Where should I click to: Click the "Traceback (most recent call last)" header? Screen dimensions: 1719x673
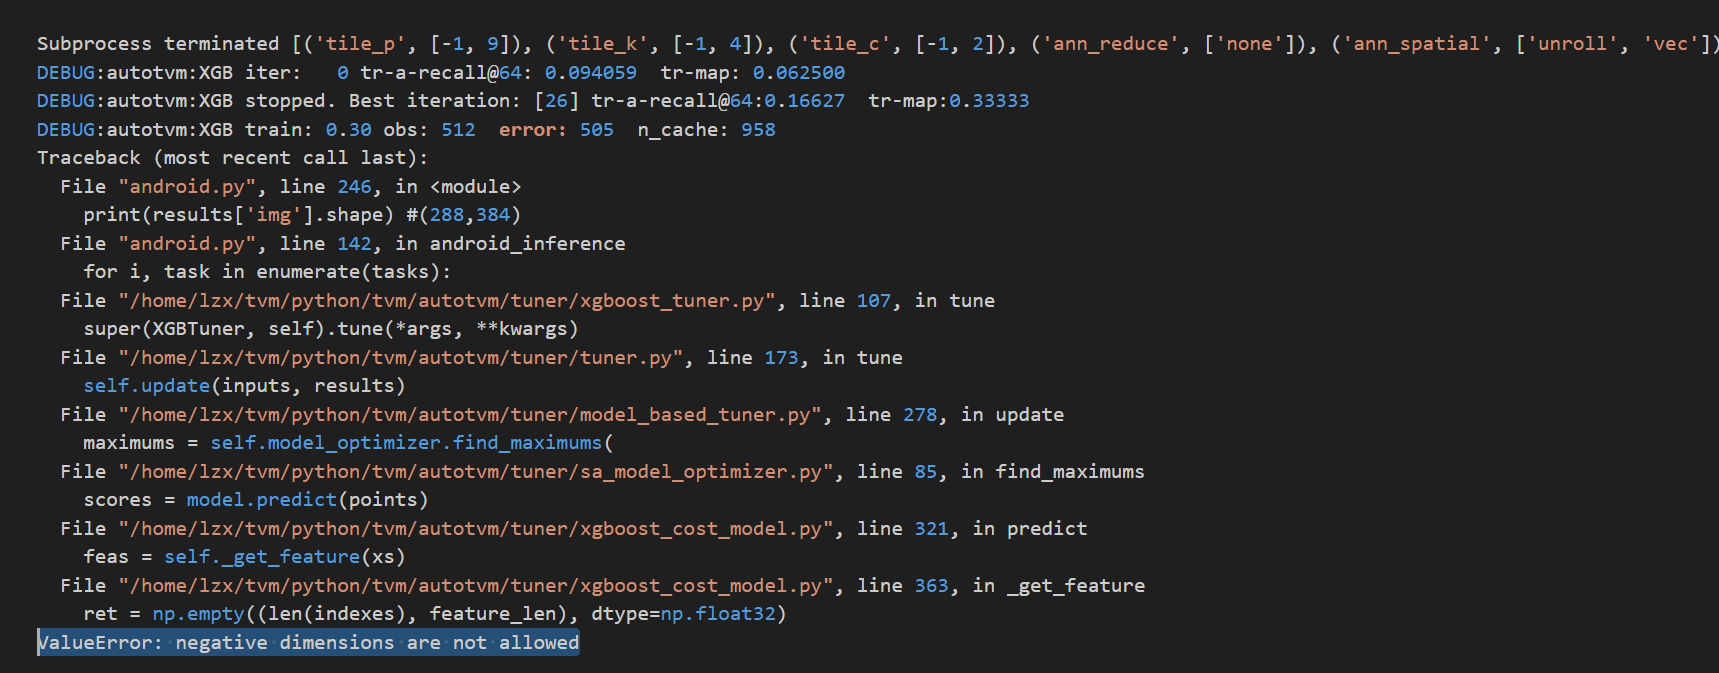[x=232, y=158]
